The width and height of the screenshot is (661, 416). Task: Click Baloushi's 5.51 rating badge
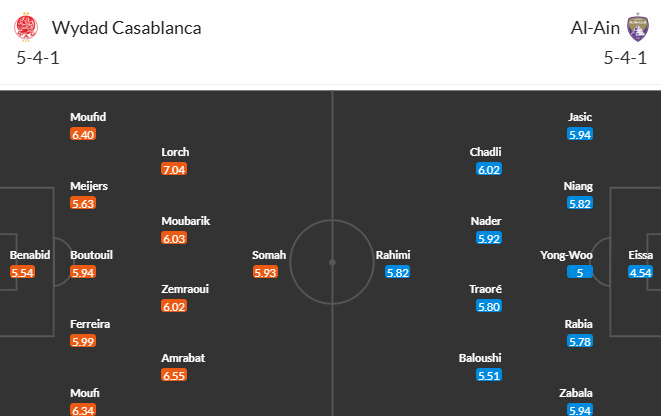click(489, 375)
